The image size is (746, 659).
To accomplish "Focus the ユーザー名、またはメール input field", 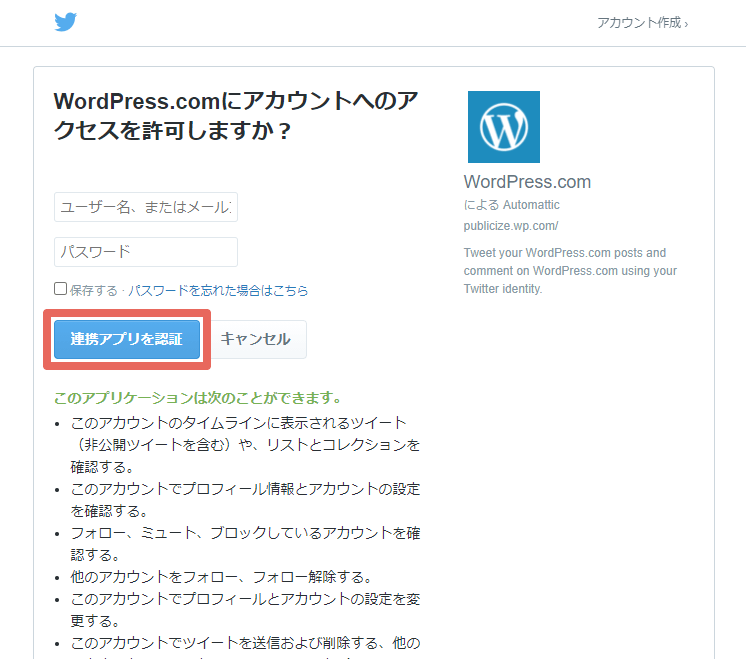I will coord(146,207).
